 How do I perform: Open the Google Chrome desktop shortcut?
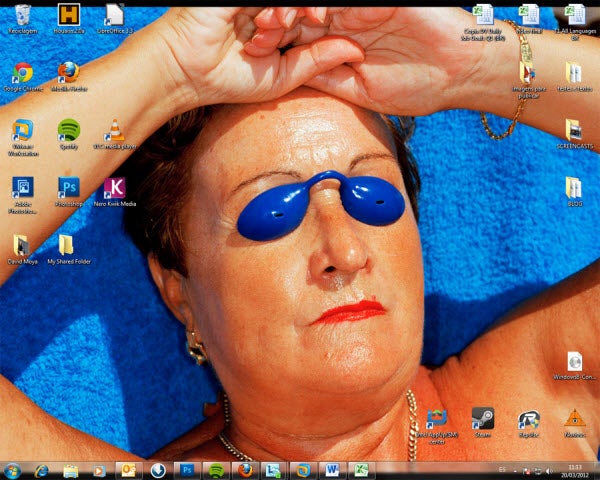point(22,72)
